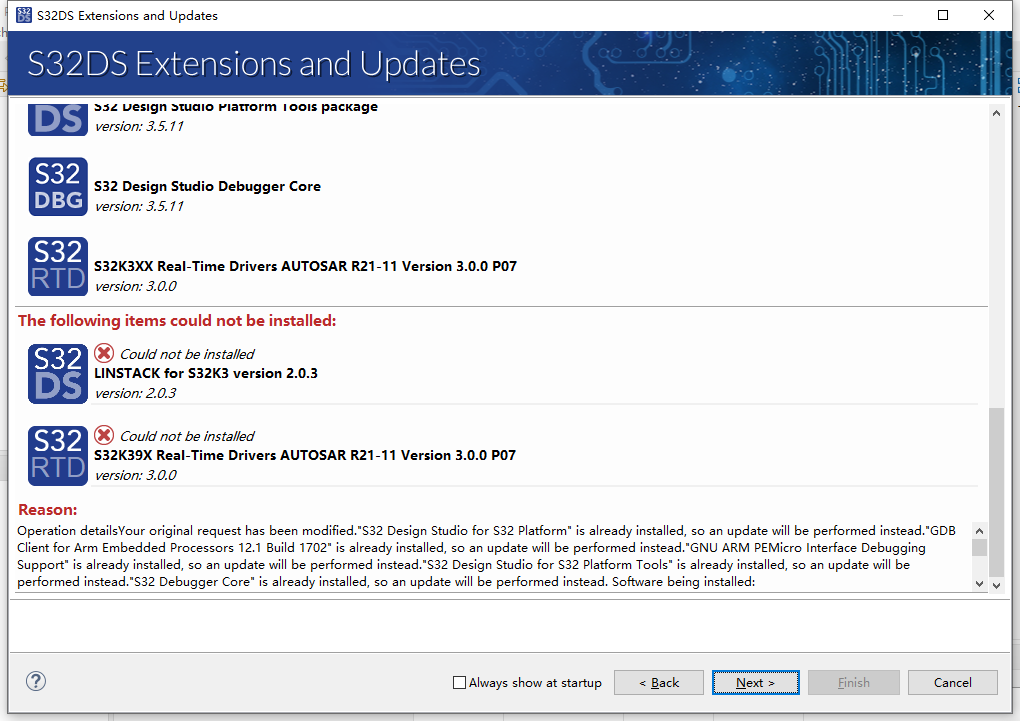
Task: Click the Reason text scrollbar
Action: tap(981, 550)
